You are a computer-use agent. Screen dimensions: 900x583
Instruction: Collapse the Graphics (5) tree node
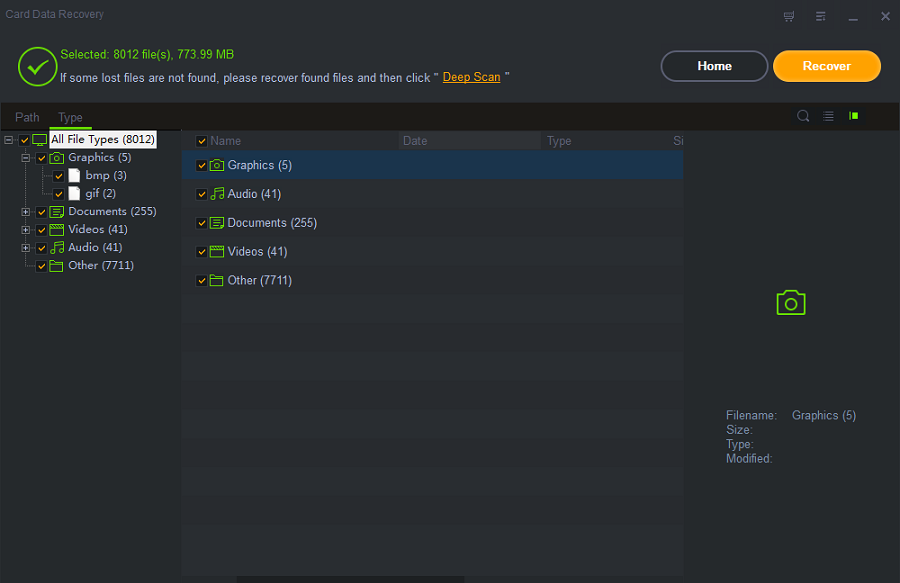(26, 158)
